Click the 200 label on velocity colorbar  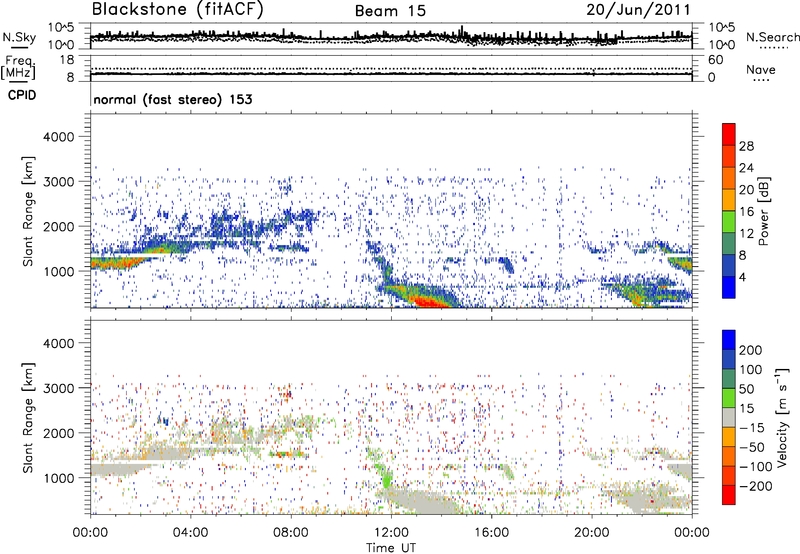[751, 350]
